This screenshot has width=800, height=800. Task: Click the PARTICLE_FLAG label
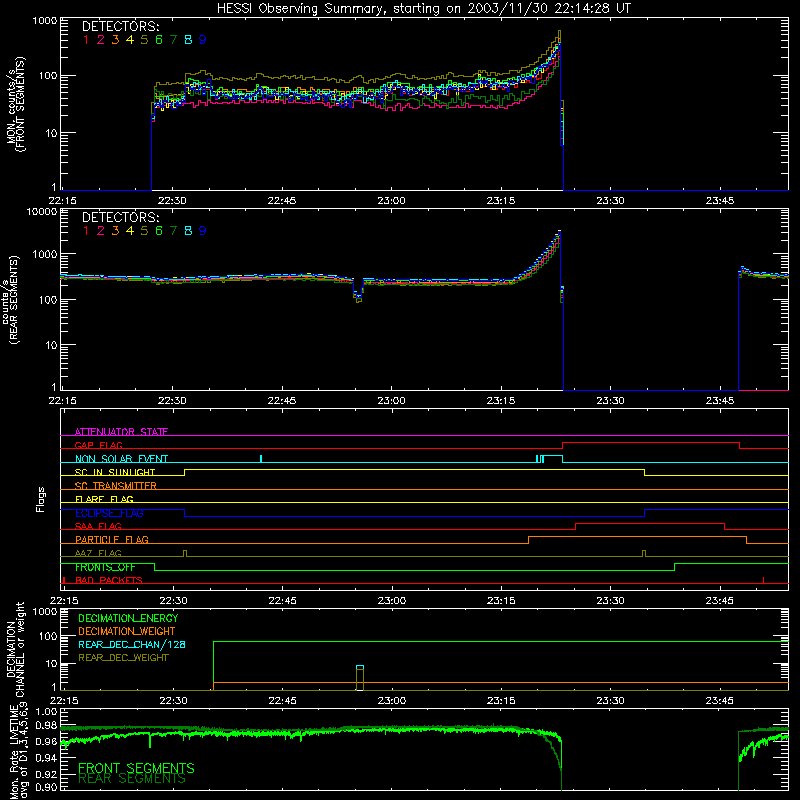(112, 539)
